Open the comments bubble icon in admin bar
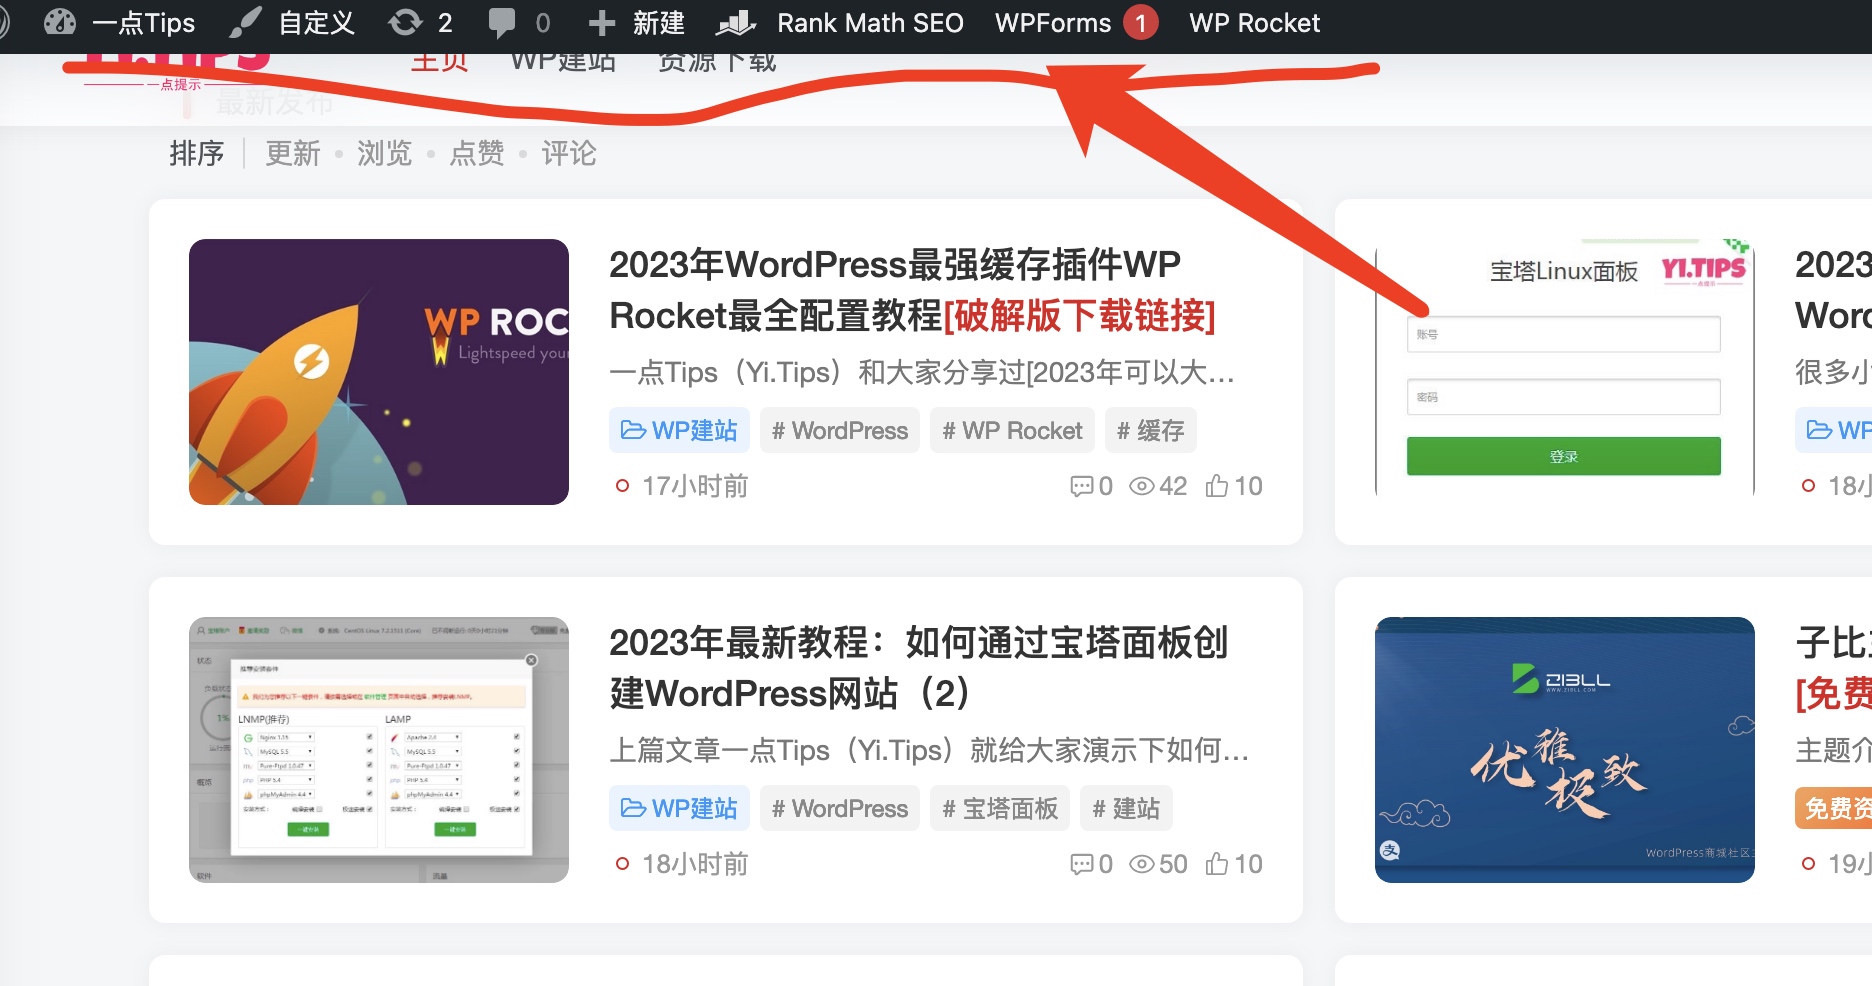The width and height of the screenshot is (1872, 986). 502,22
